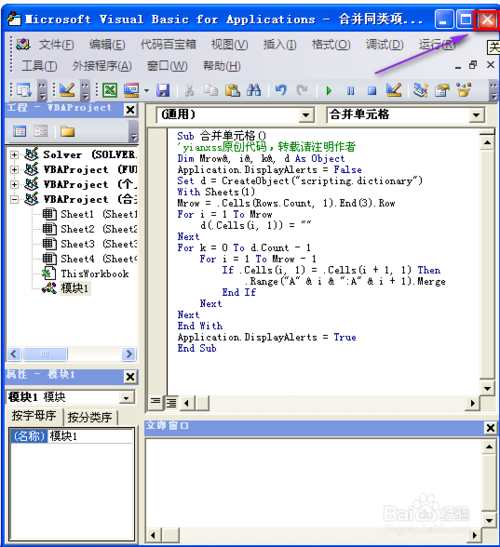Run the macro with the green play icon
500x547 pixels.
(329, 91)
